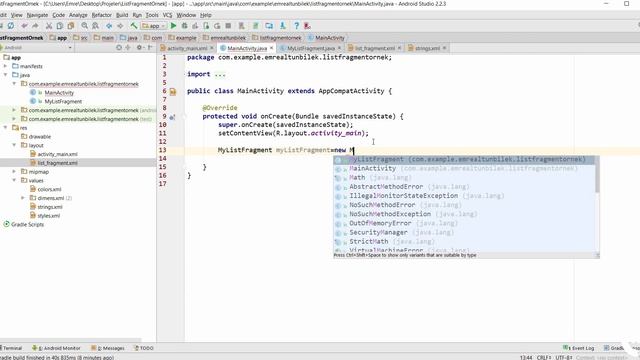Open the Event Log
Viewport: 640px width, 360px height.
579,348
